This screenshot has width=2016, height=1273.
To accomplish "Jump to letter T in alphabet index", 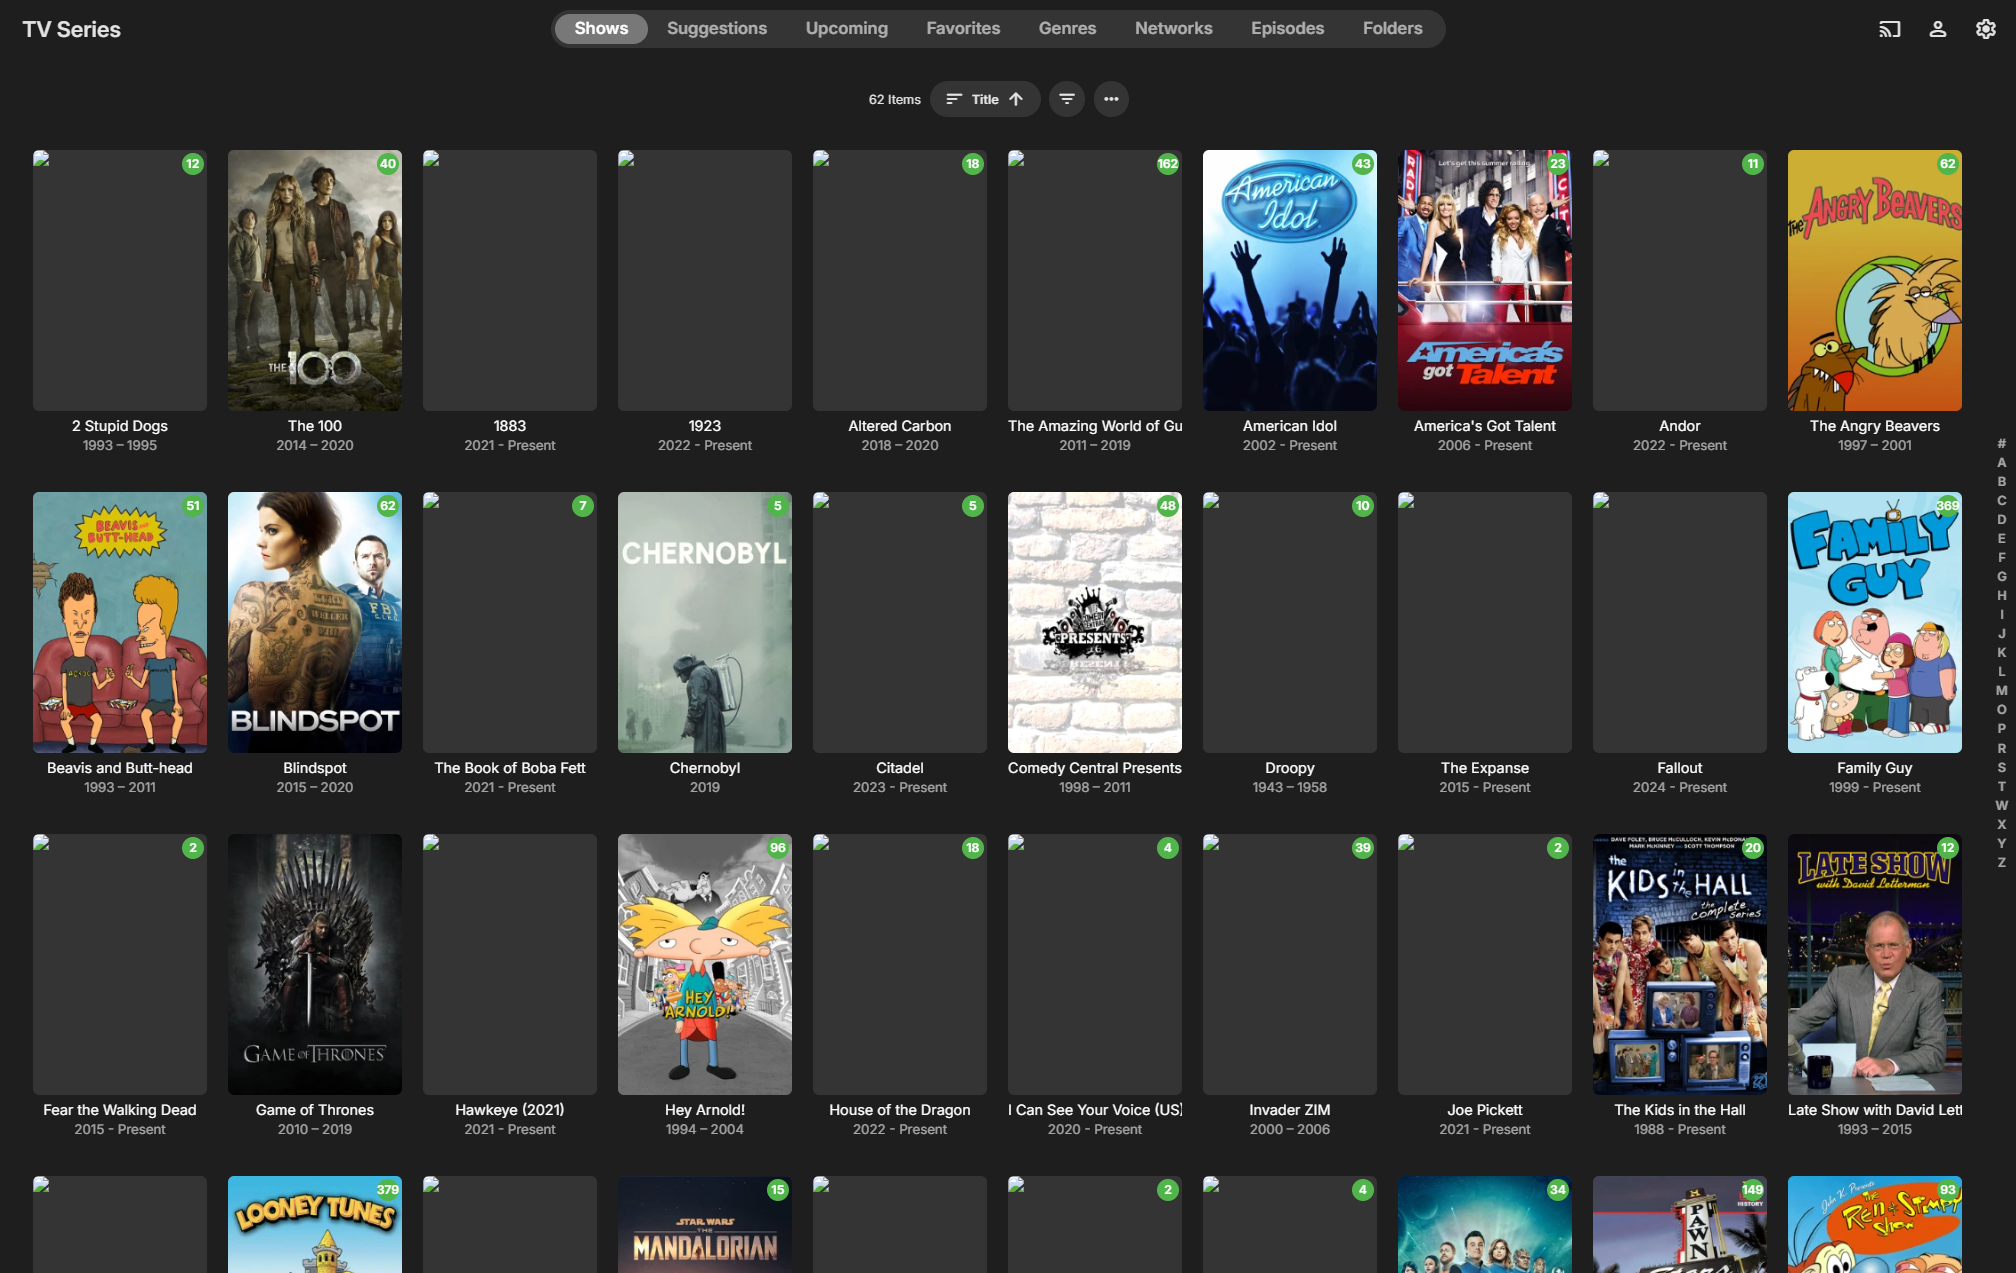I will [2001, 786].
